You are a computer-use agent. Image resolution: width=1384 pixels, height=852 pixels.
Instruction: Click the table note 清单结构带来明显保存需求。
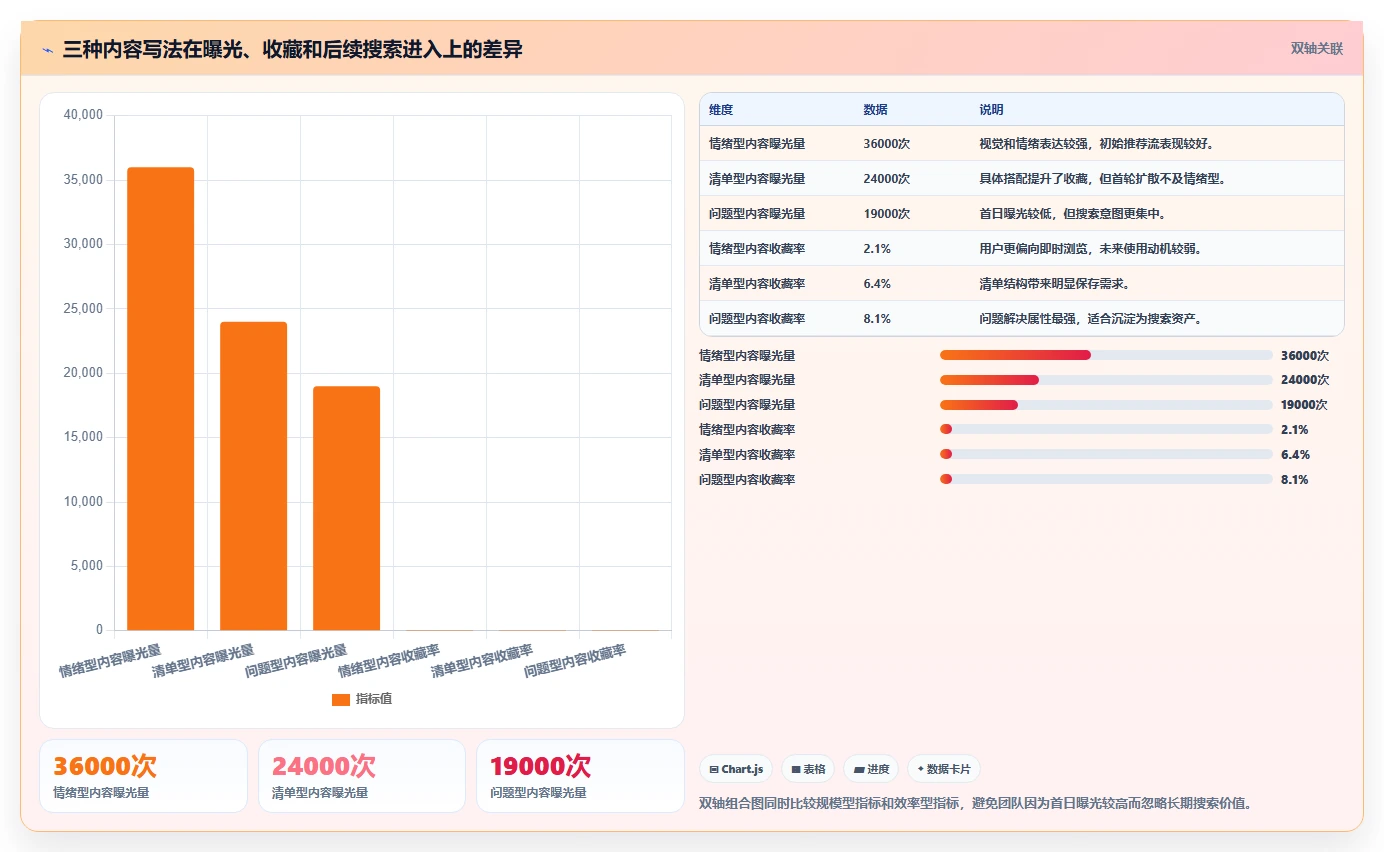(x=1054, y=284)
